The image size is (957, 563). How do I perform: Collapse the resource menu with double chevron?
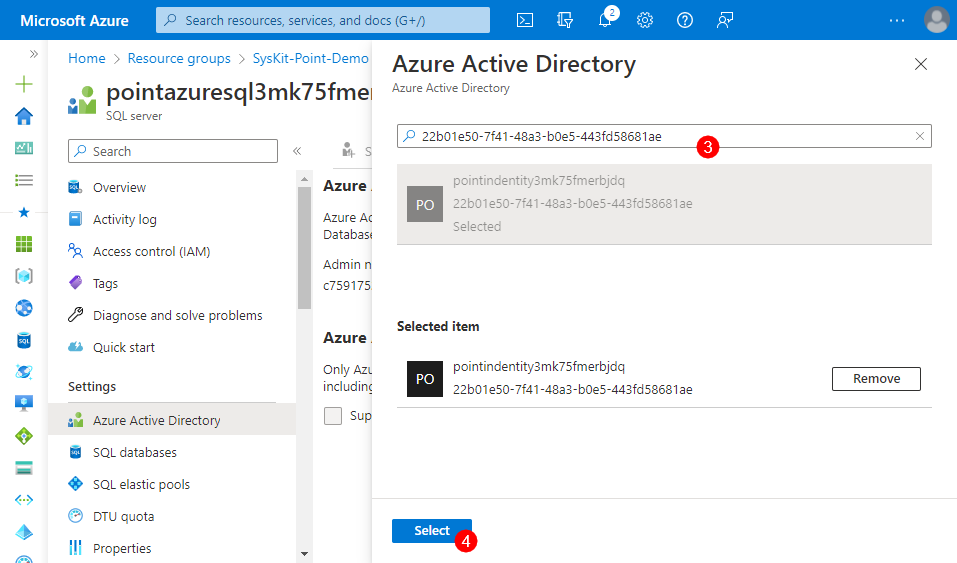tap(297, 151)
